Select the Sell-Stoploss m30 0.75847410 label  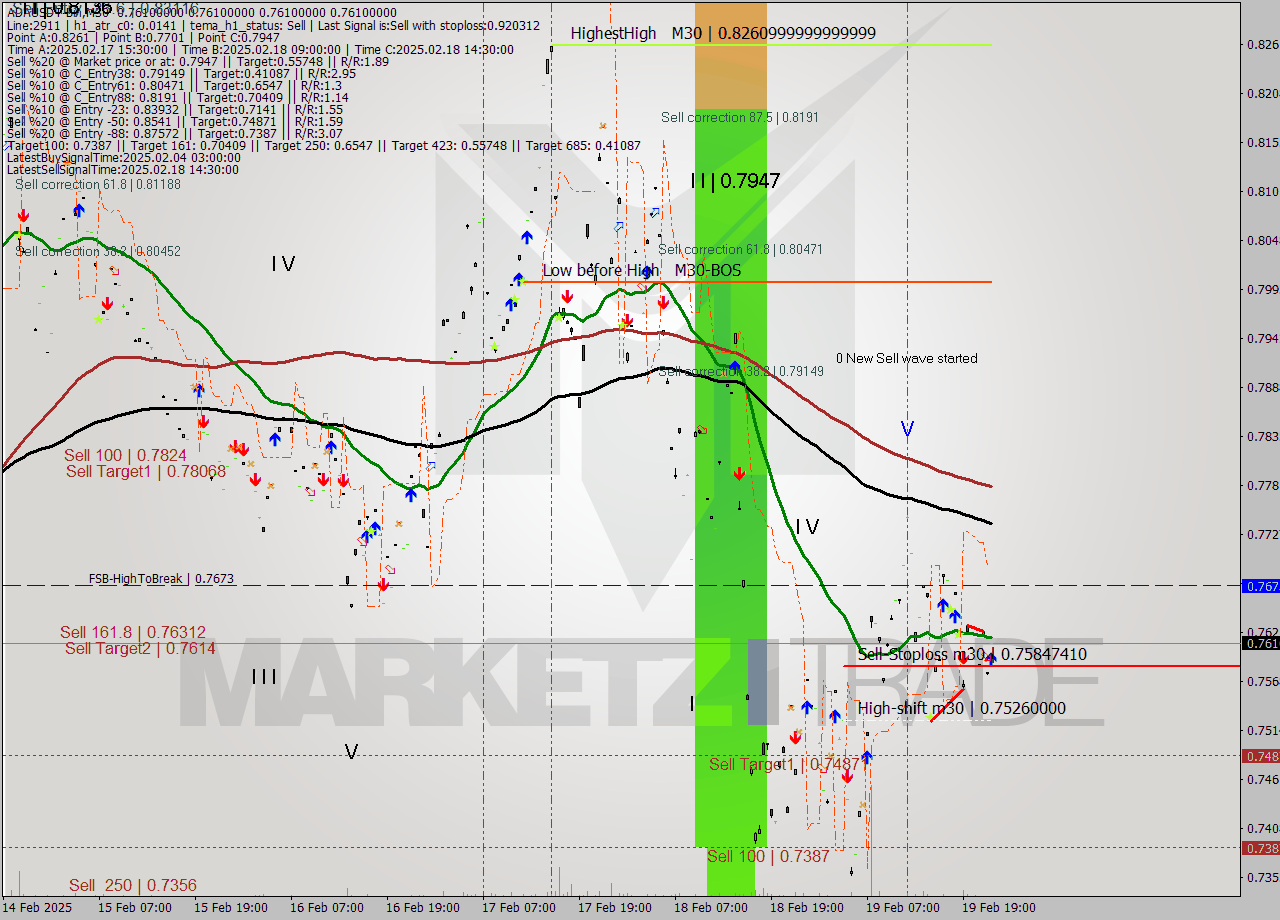[x=972, y=654]
